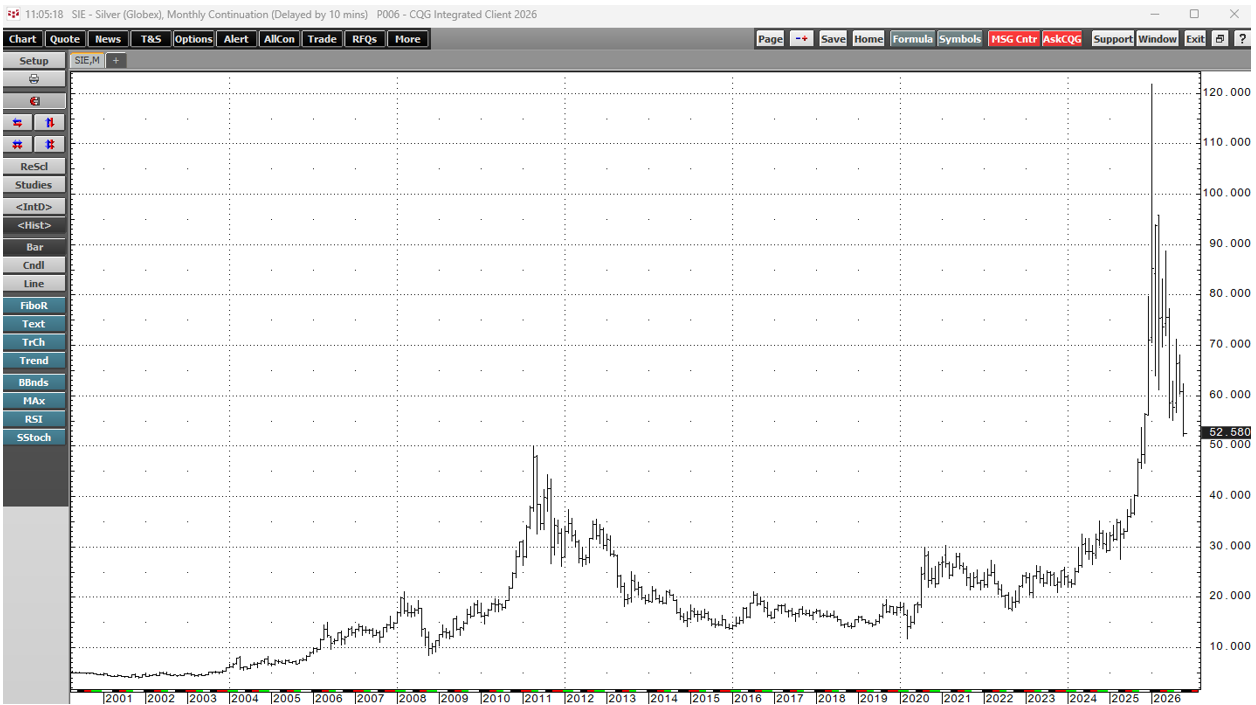
Task: Open the Studies list
Action: (x=34, y=185)
